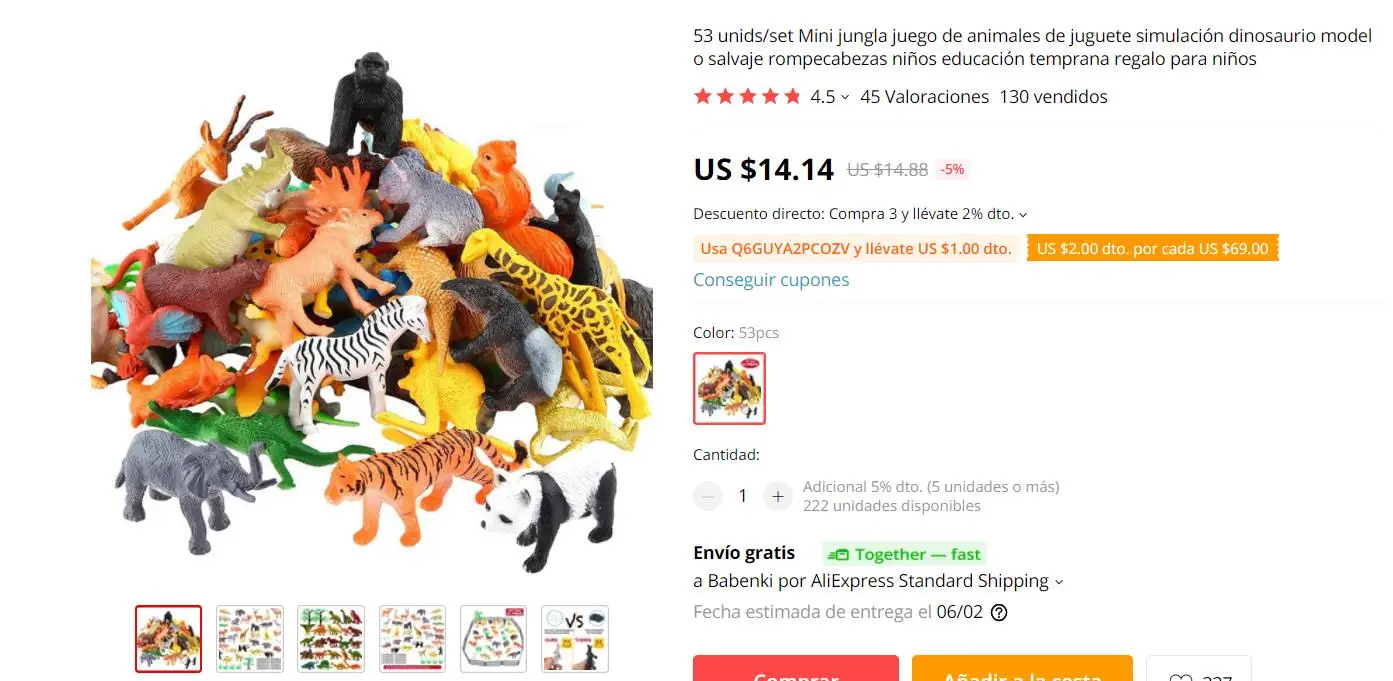The height and width of the screenshot is (681, 1393).
Task: Expand AliExpress Standard Shipping options
Action: 1059,582
